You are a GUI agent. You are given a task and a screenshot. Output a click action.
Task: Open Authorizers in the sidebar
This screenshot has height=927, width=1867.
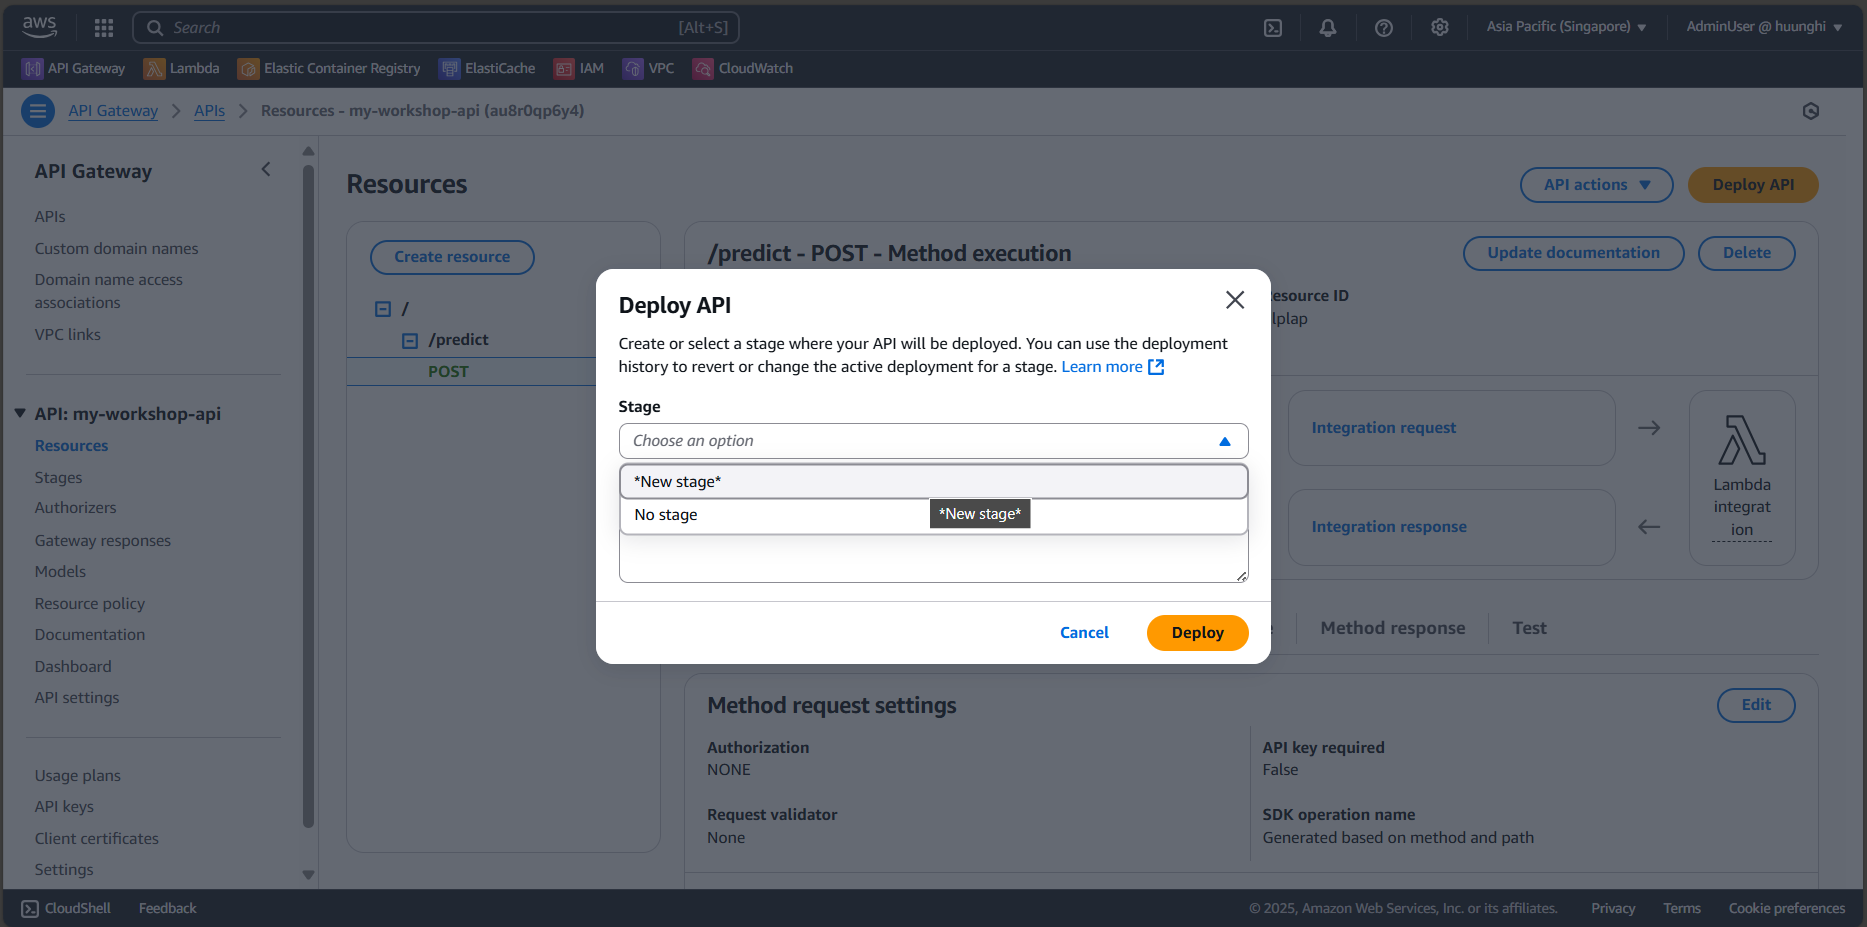click(x=75, y=508)
